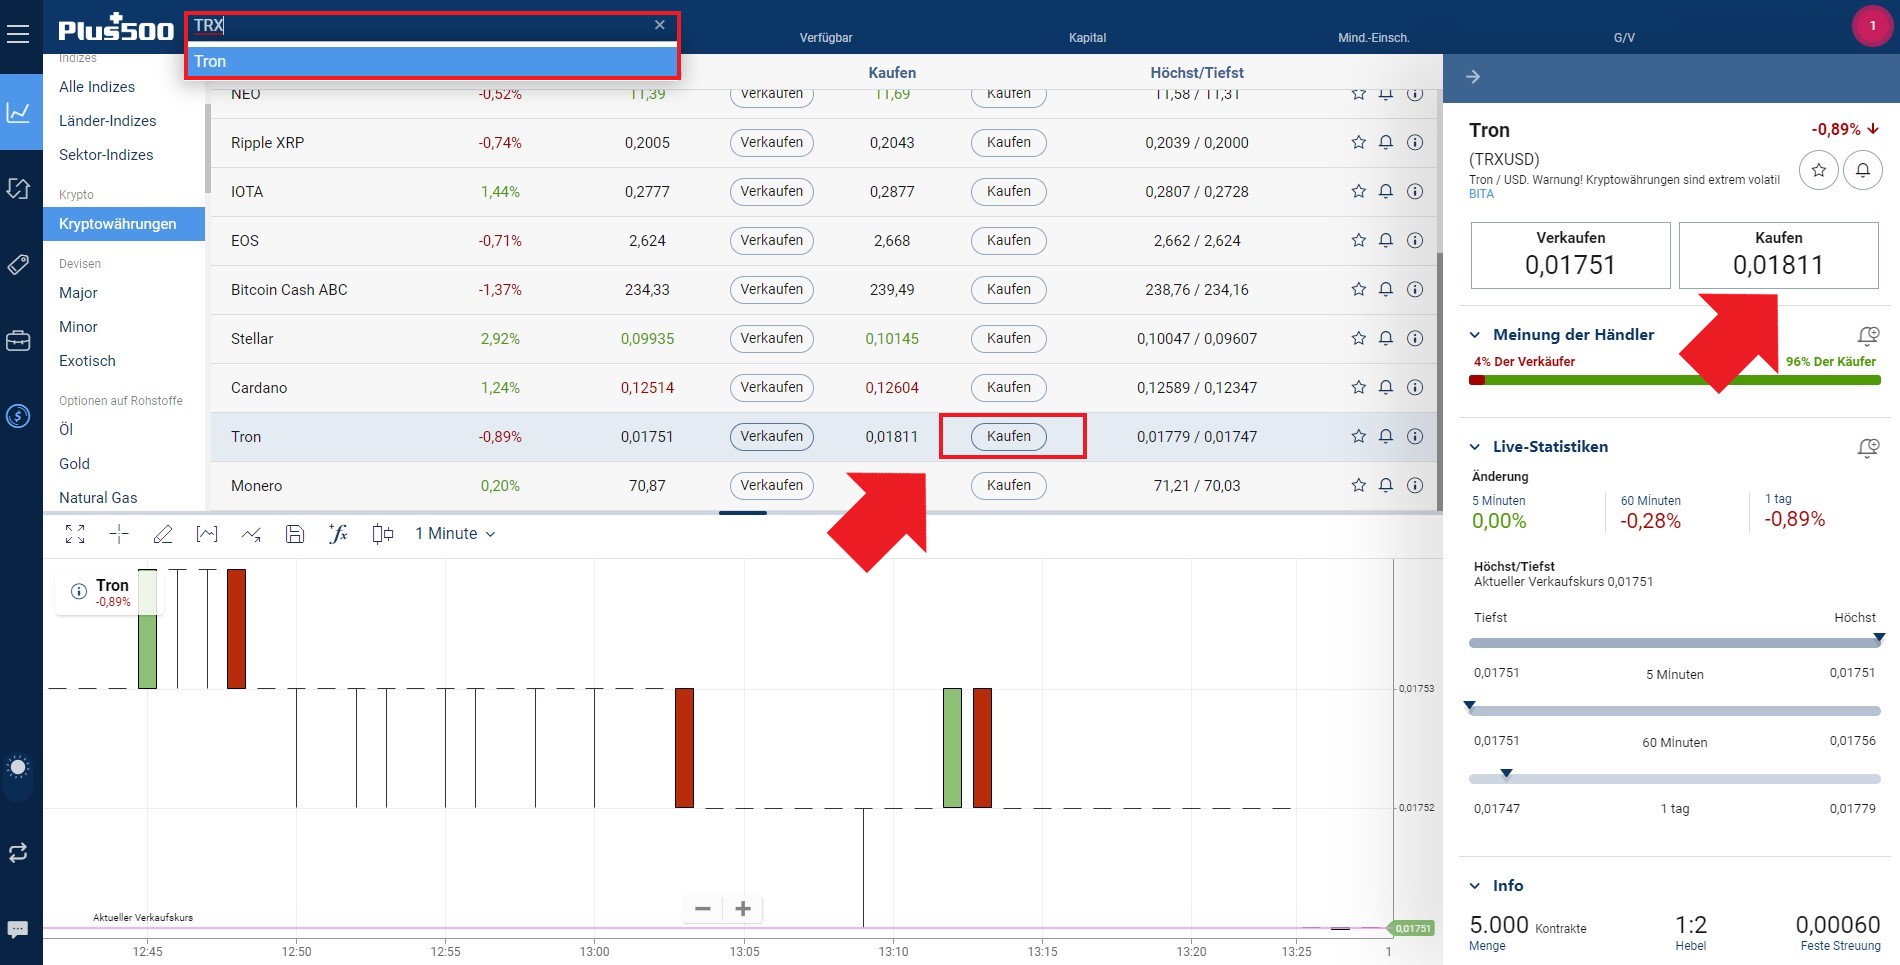Image resolution: width=1900 pixels, height=965 pixels.
Task: Open the trade chart sidebar icon
Action: point(18,112)
